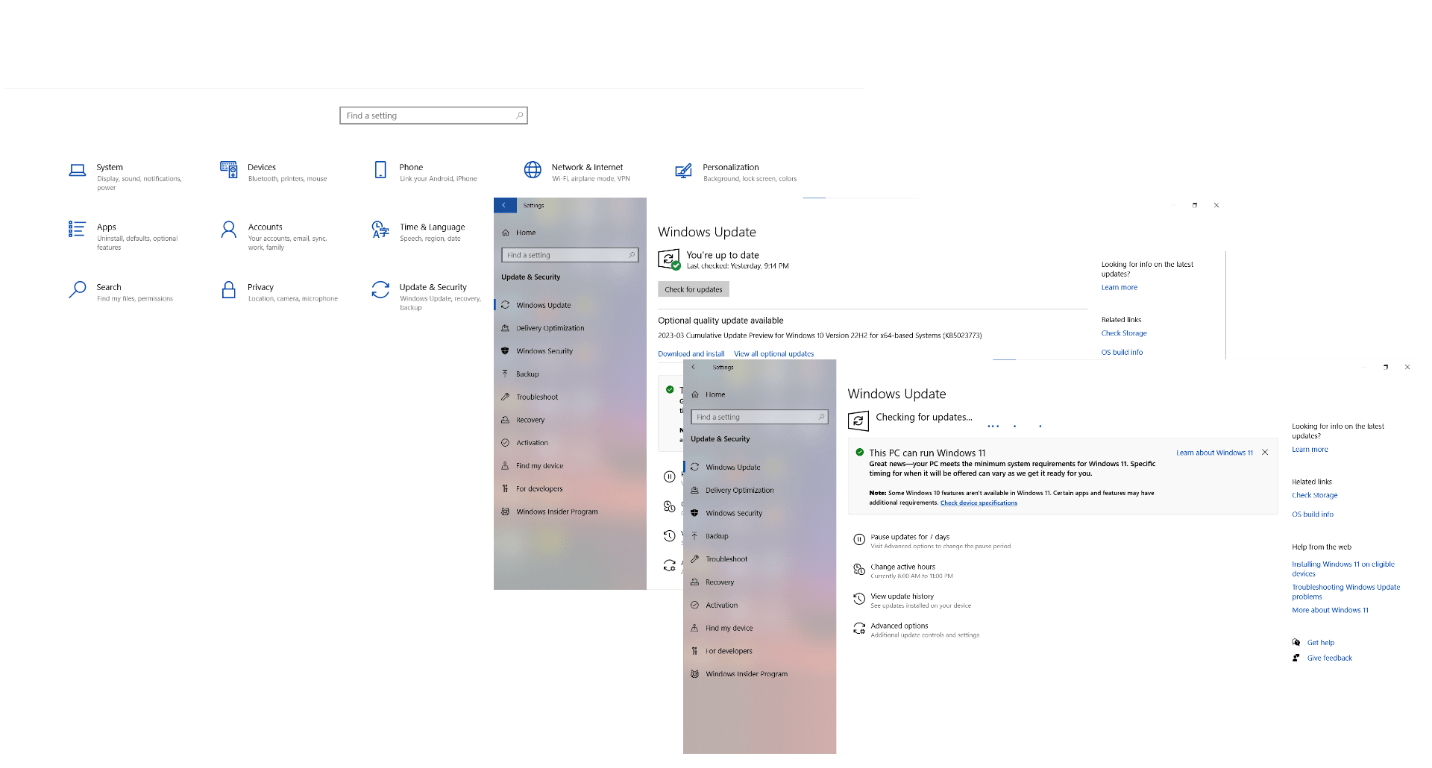Click the back arrow in the Checking for updates window
Image resolution: width=1432 pixels, height=768 pixels.
(x=693, y=367)
